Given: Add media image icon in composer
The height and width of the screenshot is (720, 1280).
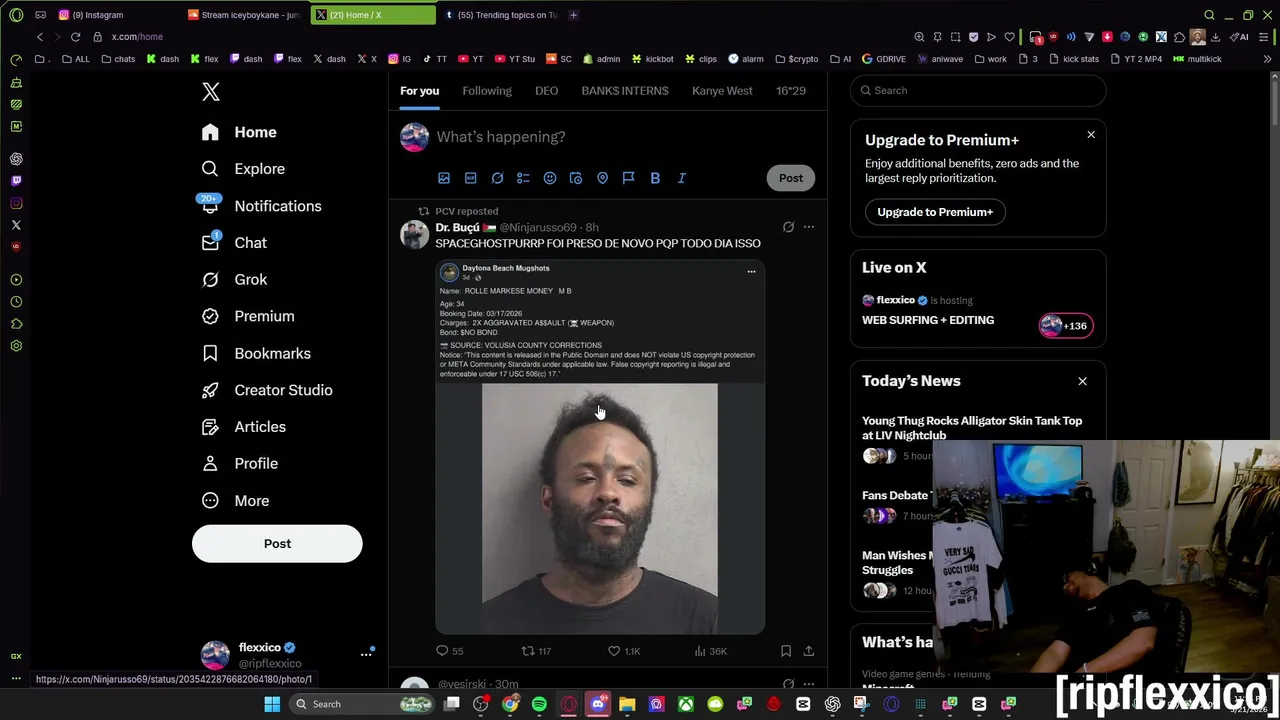Looking at the screenshot, I should click(x=444, y=178).
